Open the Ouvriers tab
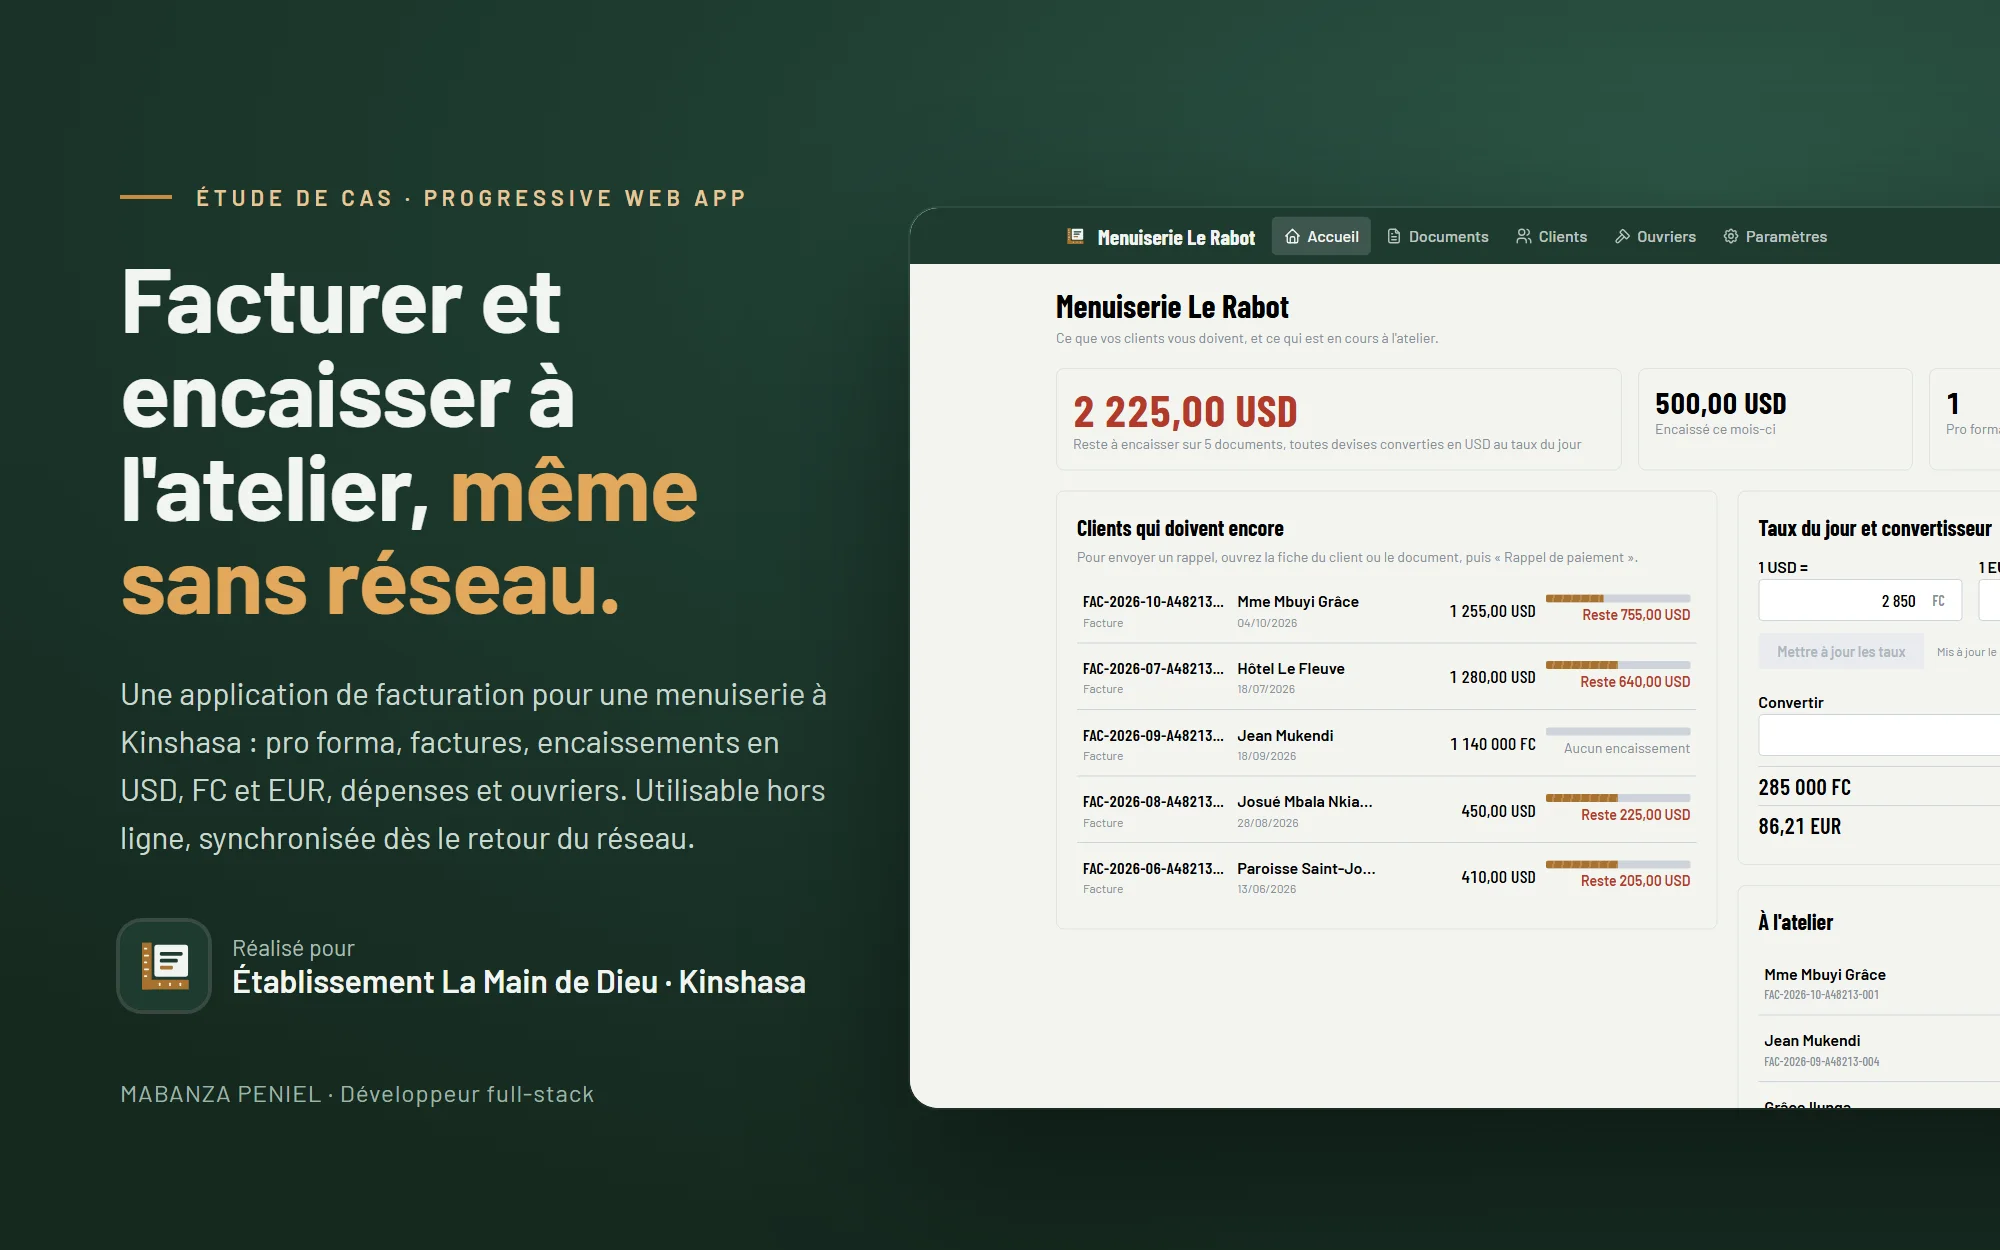The height and width of the screenshot is (1250, 2000). pyautogui.click(x=1655, y=236)
